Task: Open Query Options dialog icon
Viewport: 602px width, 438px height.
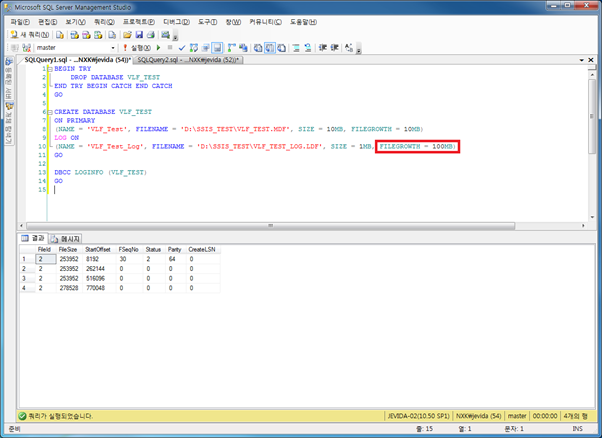Action: 206,48
